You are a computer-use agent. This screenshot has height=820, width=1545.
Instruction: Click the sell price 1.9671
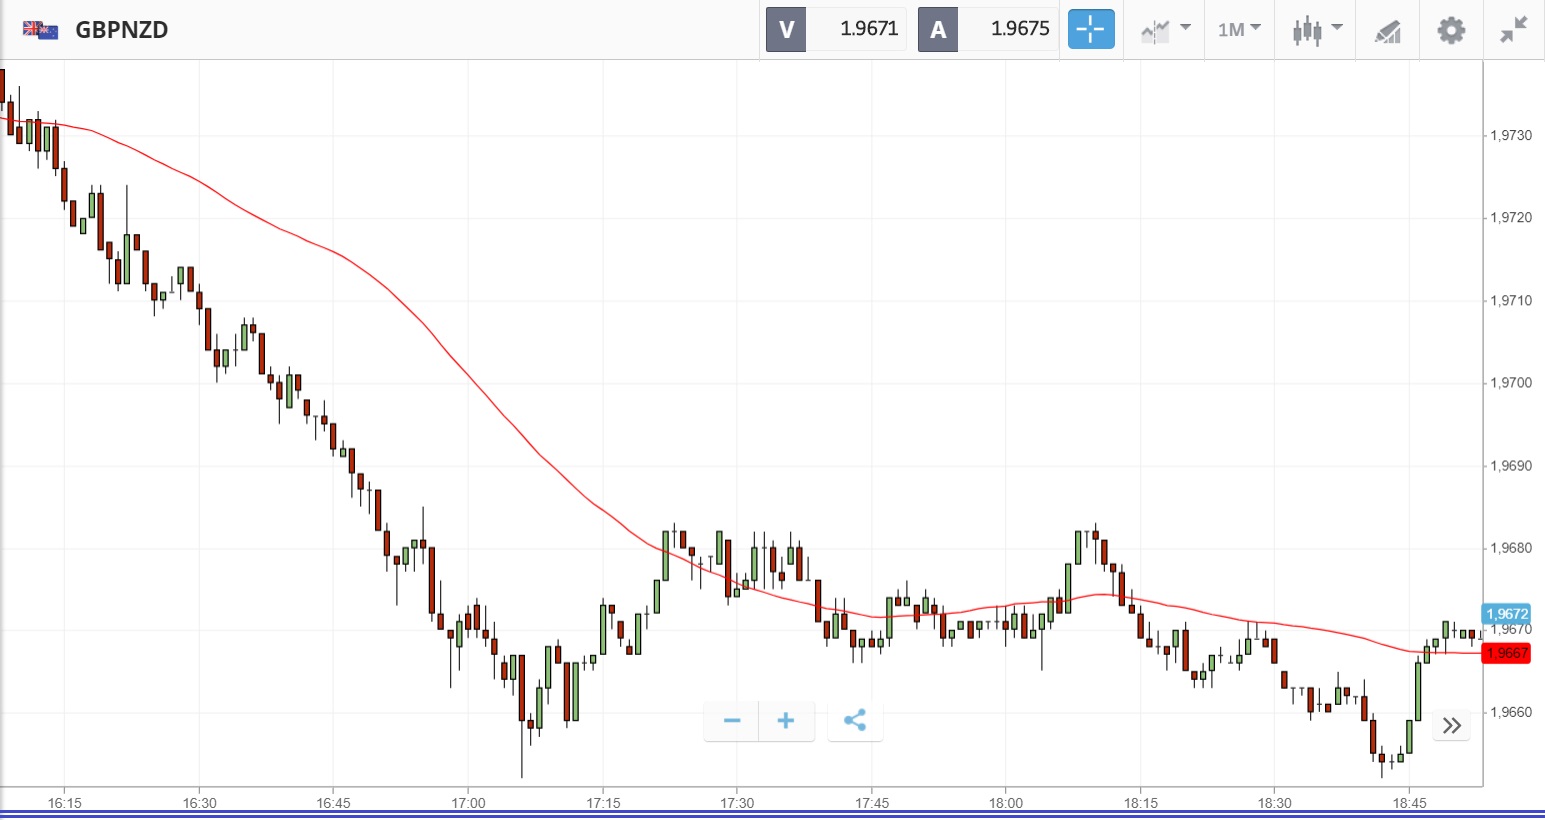[869, 29]
